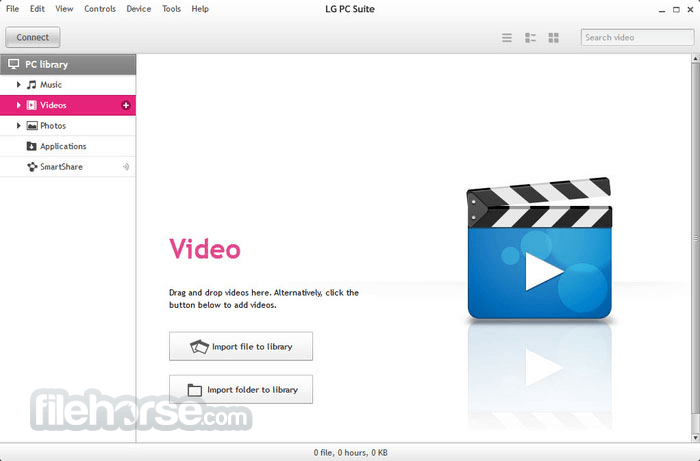Select the PC library header
Viewport: 700px width, 461px height.
[68, 64]
